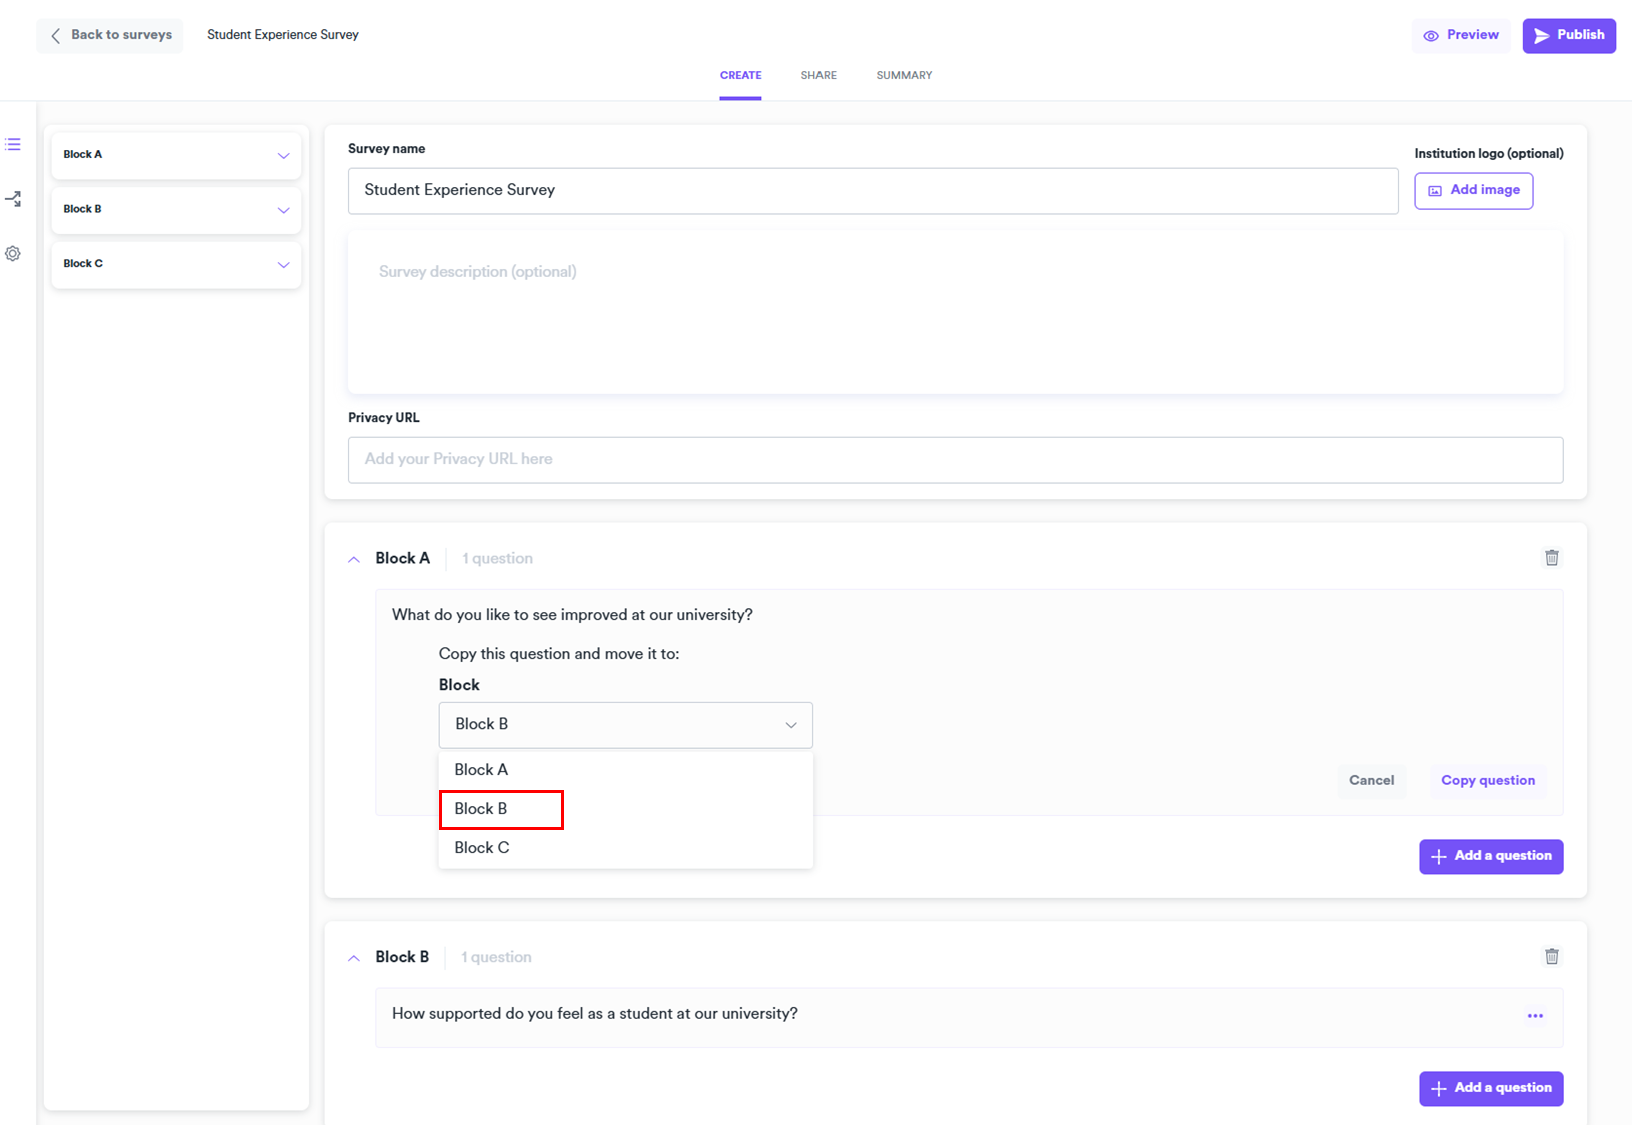Expand Block B in the sidebar panel
This screenshot has width=1632, height=1125.
283,210
